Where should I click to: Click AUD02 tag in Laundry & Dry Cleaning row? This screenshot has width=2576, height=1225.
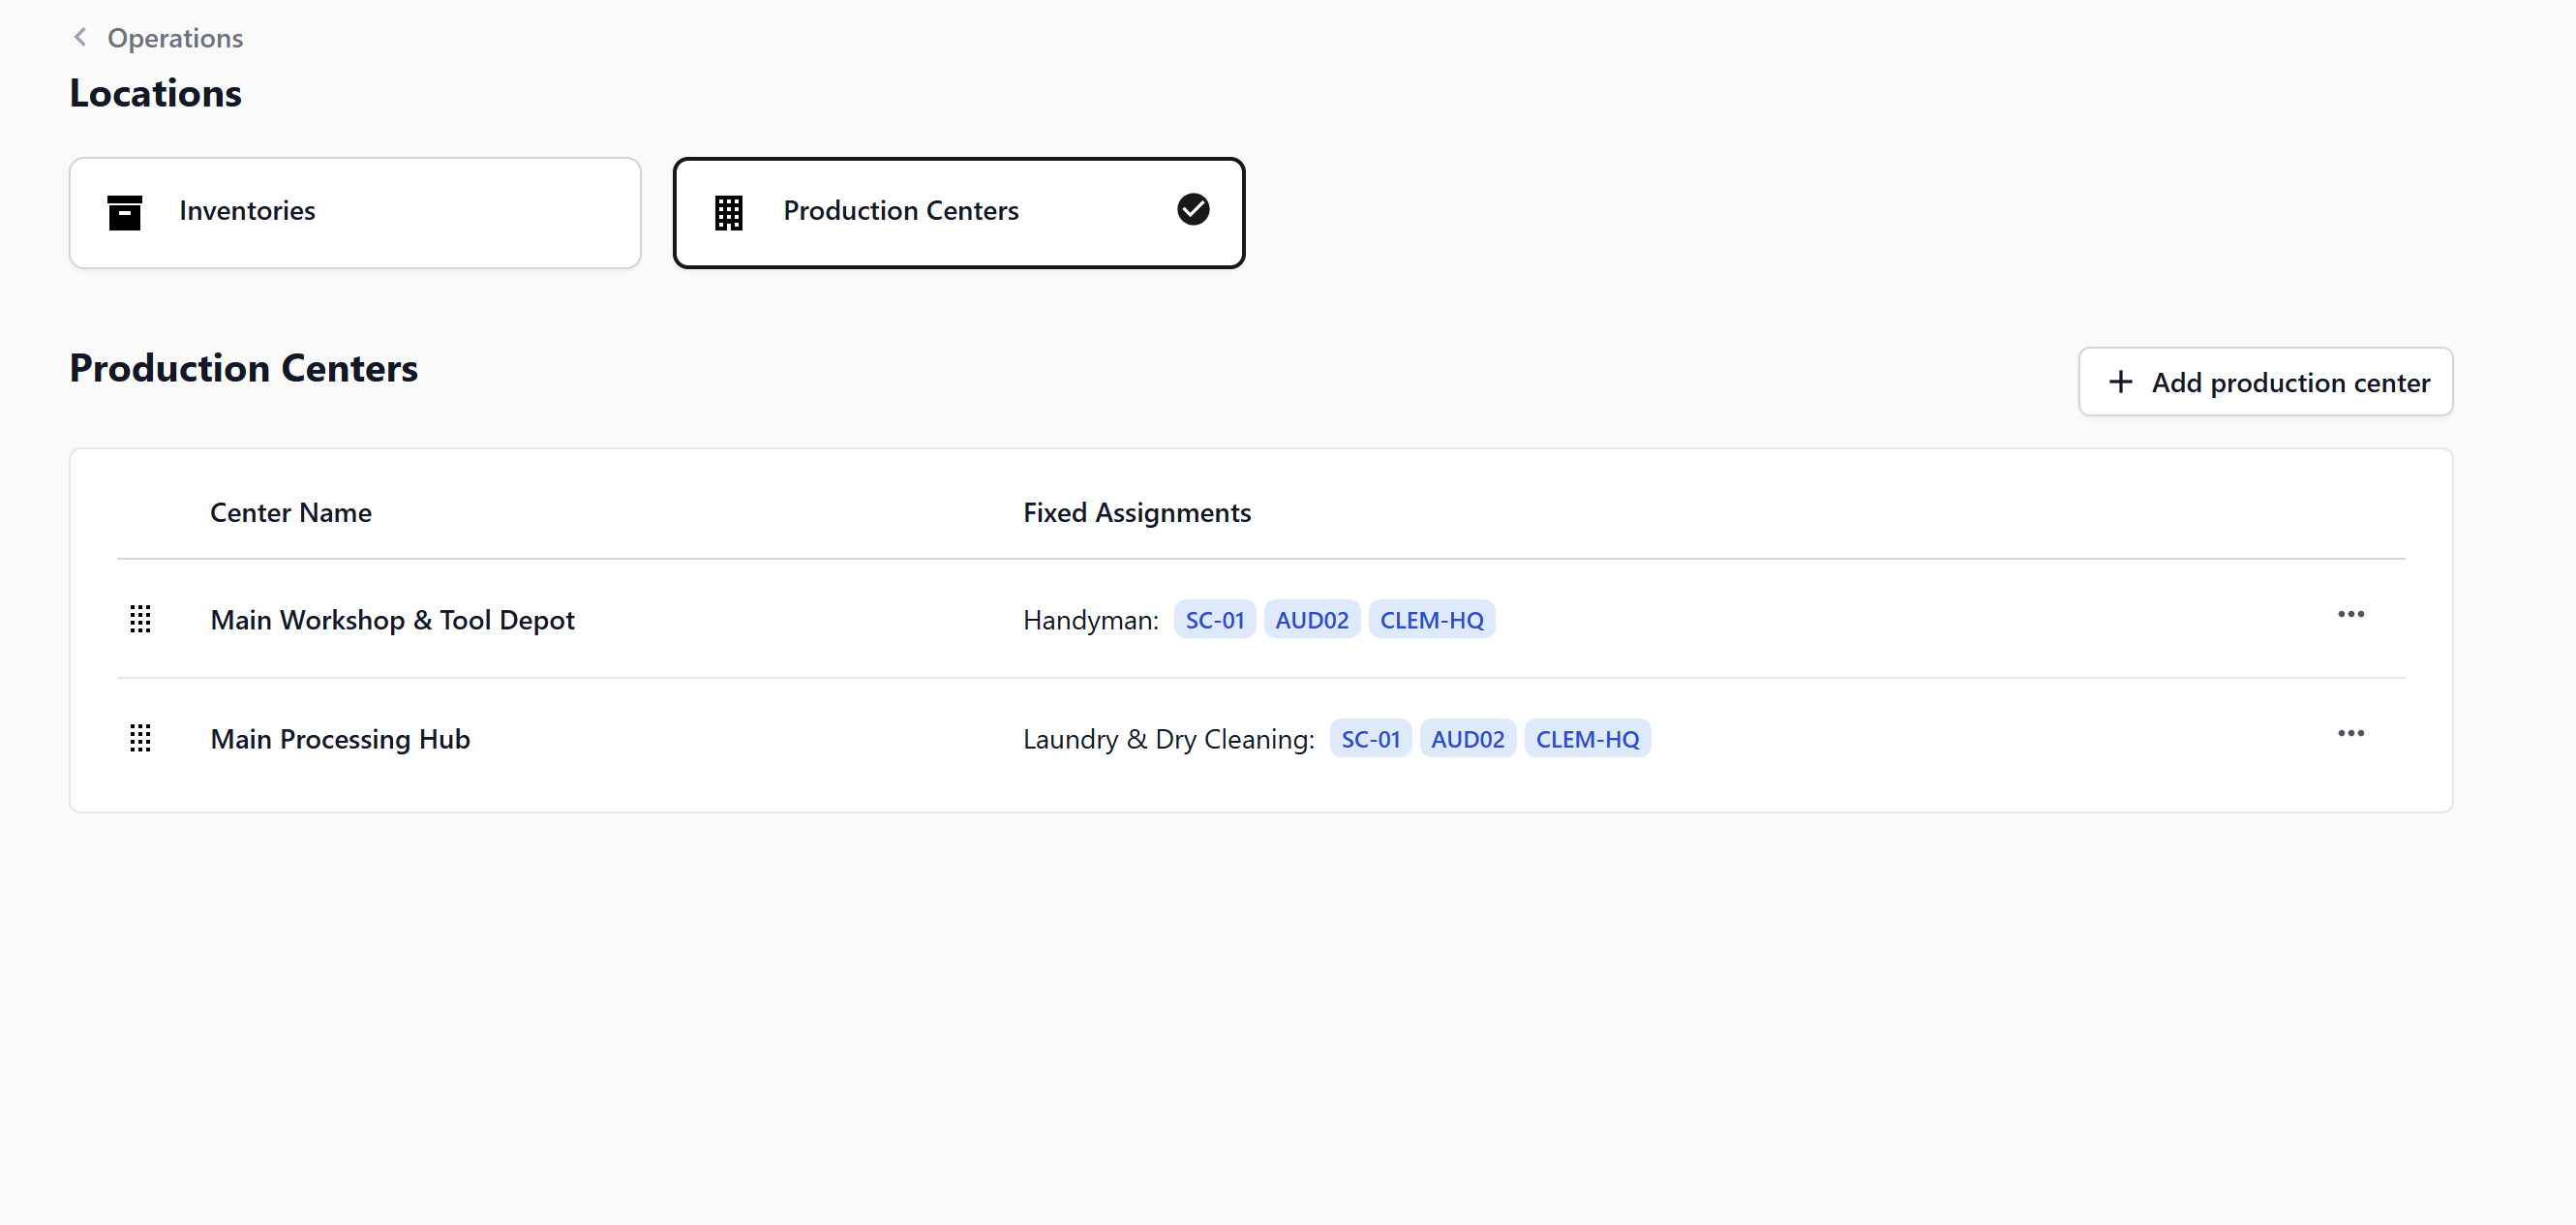click(x=1467, y=739)
